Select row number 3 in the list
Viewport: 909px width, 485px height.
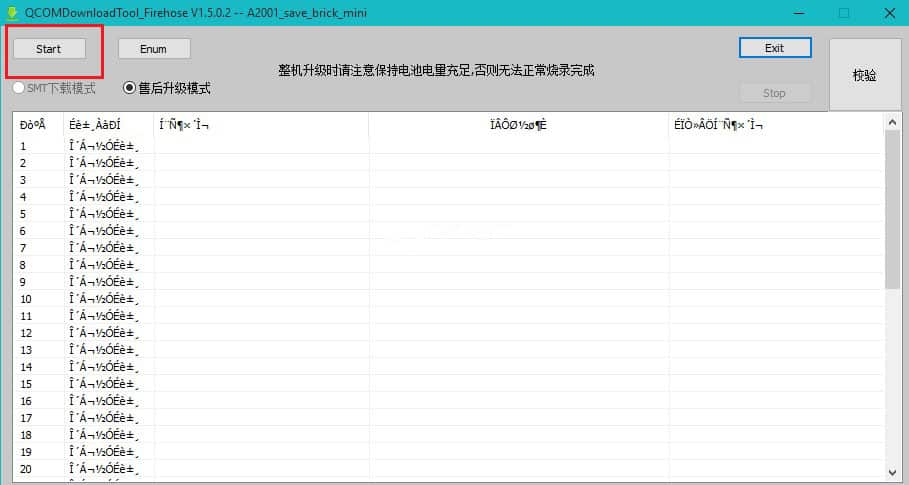(446, 180)
